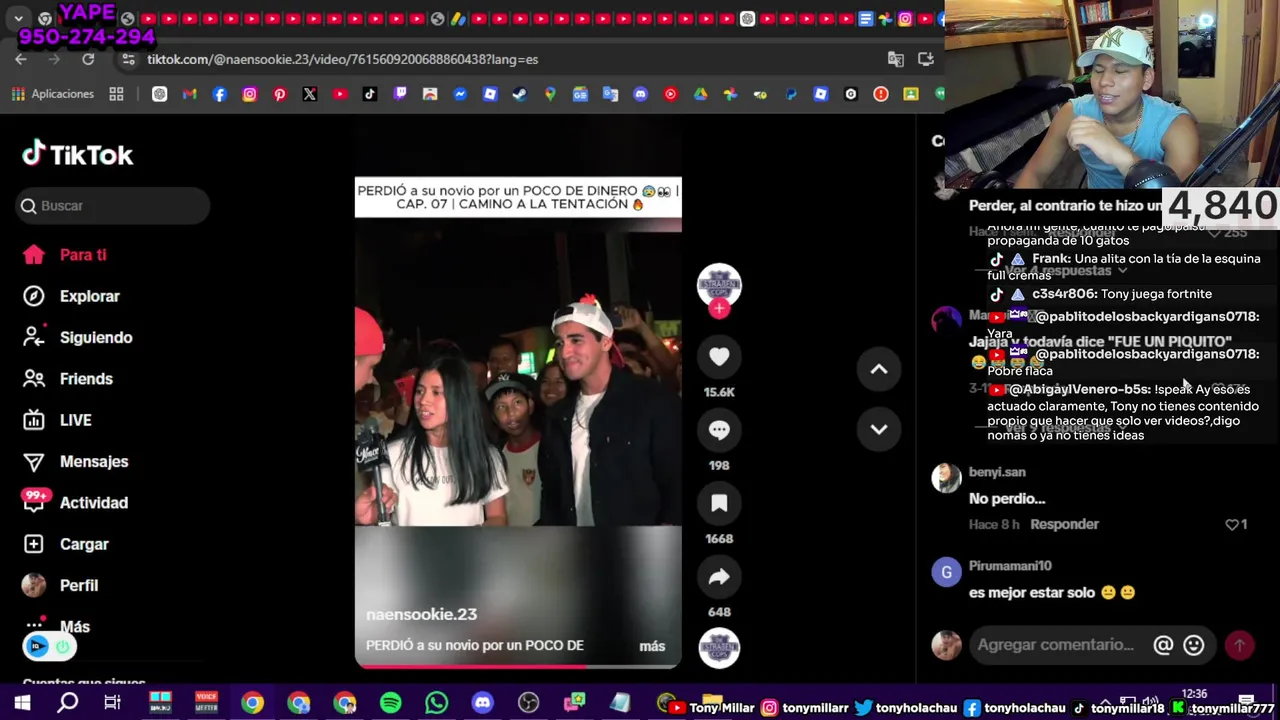Image resolution: width=1280 pixels, height=720 pixels.
Task: Open Pinterest bookmark
Action: (279, 94)
